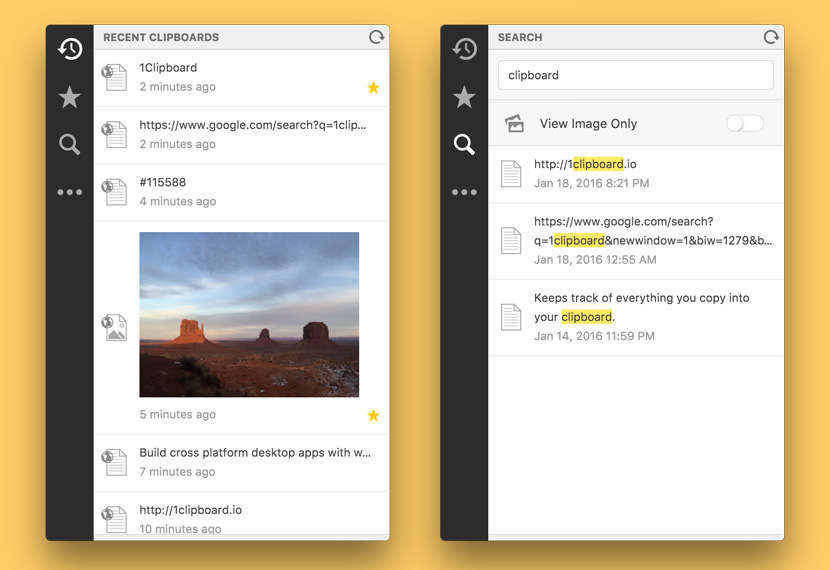Select the 1Clipboard clip text

pyautogui.click(x=168, y=68)
